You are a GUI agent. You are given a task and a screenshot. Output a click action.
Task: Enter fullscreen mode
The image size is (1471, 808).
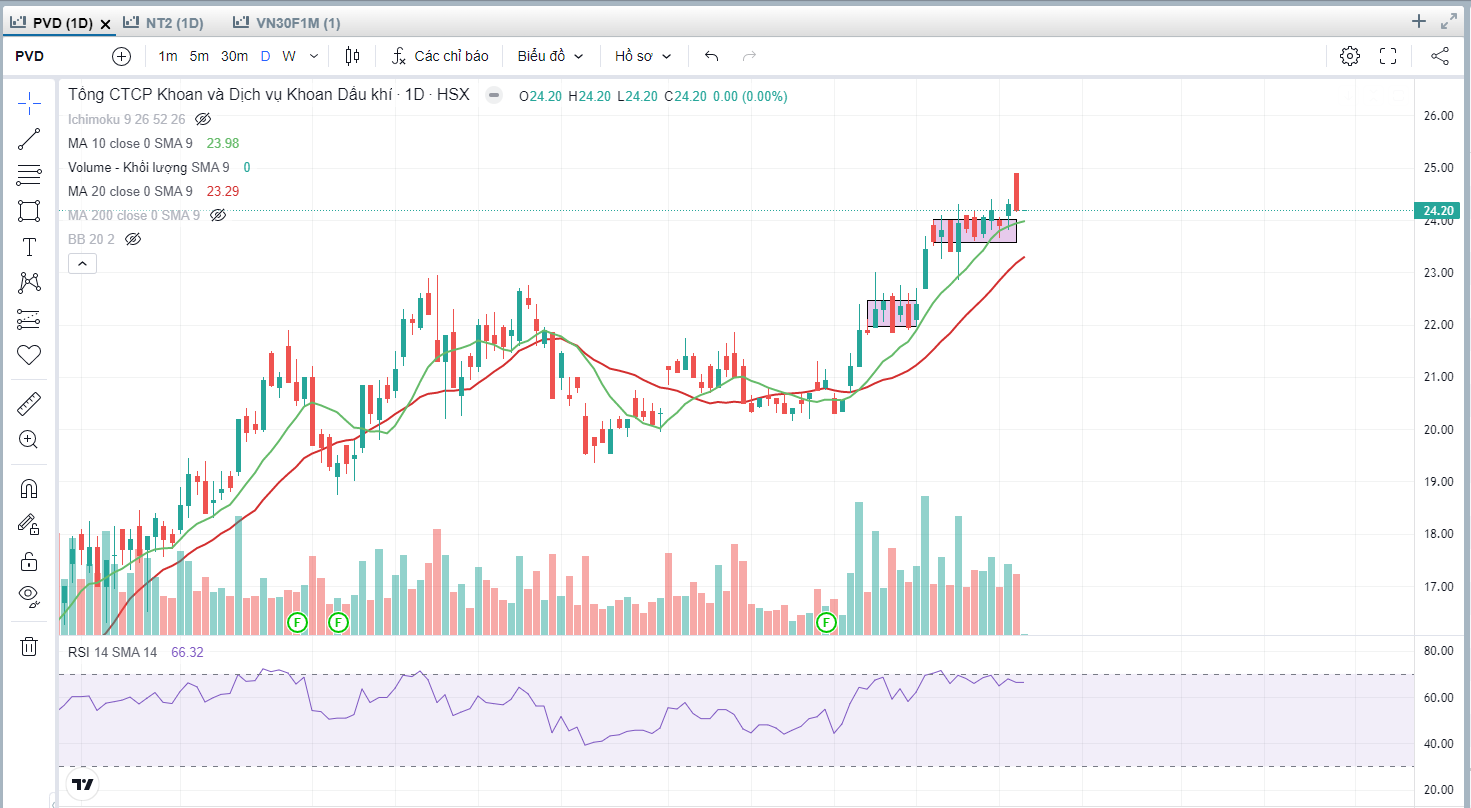click(x=1388, y=56)
